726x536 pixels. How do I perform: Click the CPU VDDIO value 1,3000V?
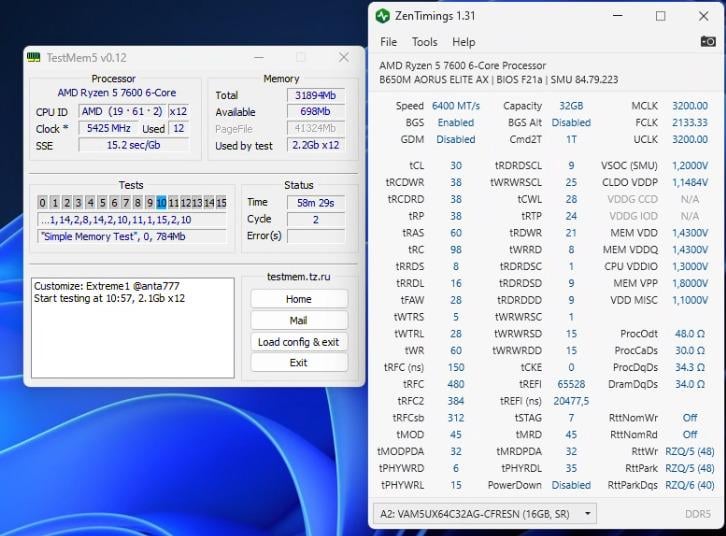(690, 267)
